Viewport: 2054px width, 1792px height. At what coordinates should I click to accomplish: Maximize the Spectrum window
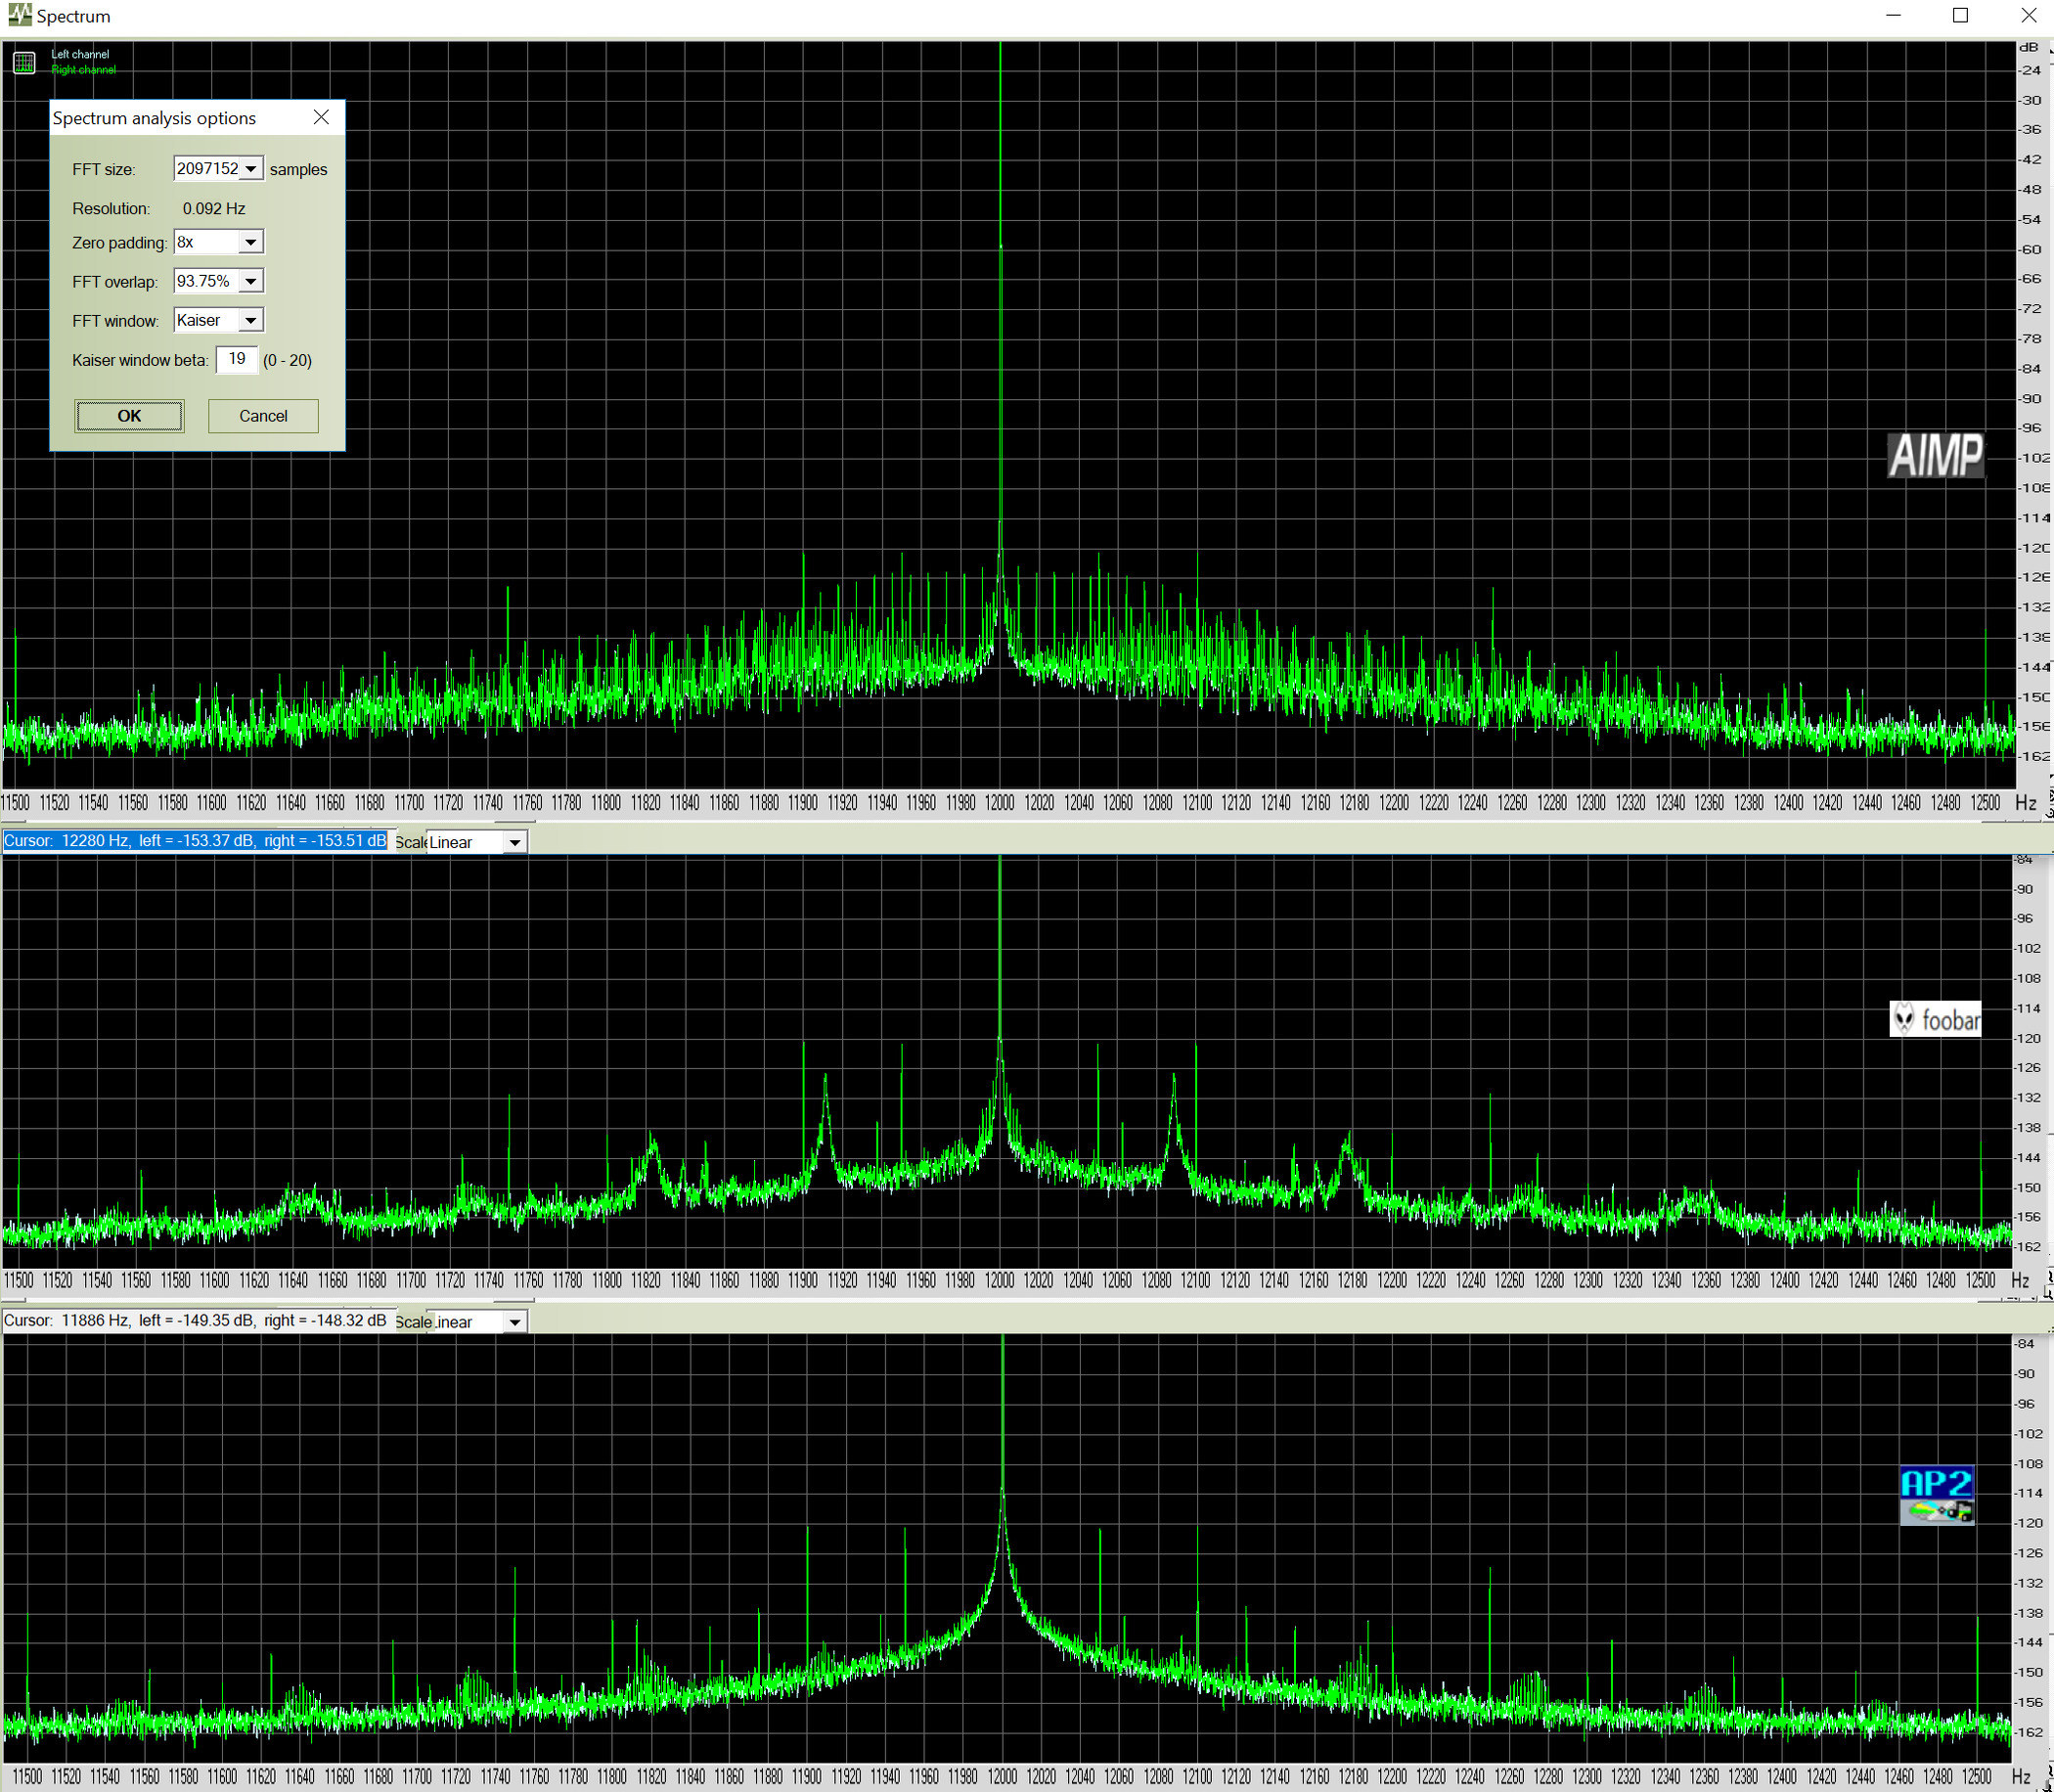point(1960,15)
